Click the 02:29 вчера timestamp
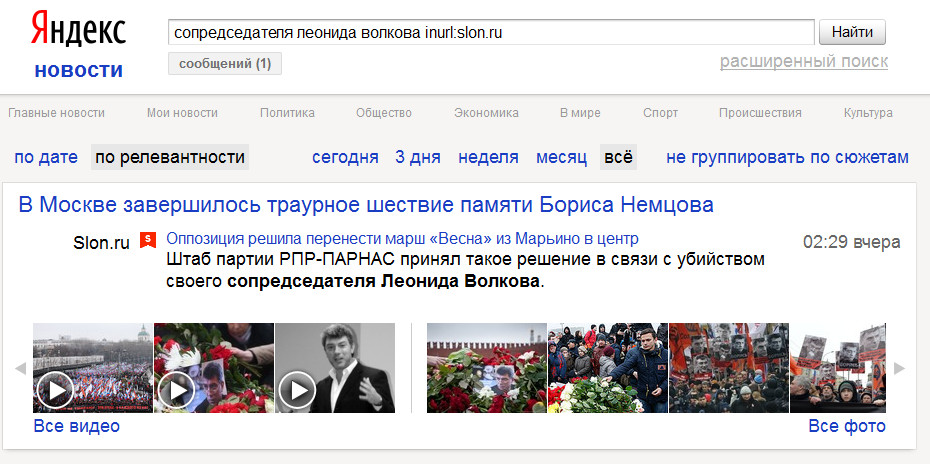 coord(852,242)
